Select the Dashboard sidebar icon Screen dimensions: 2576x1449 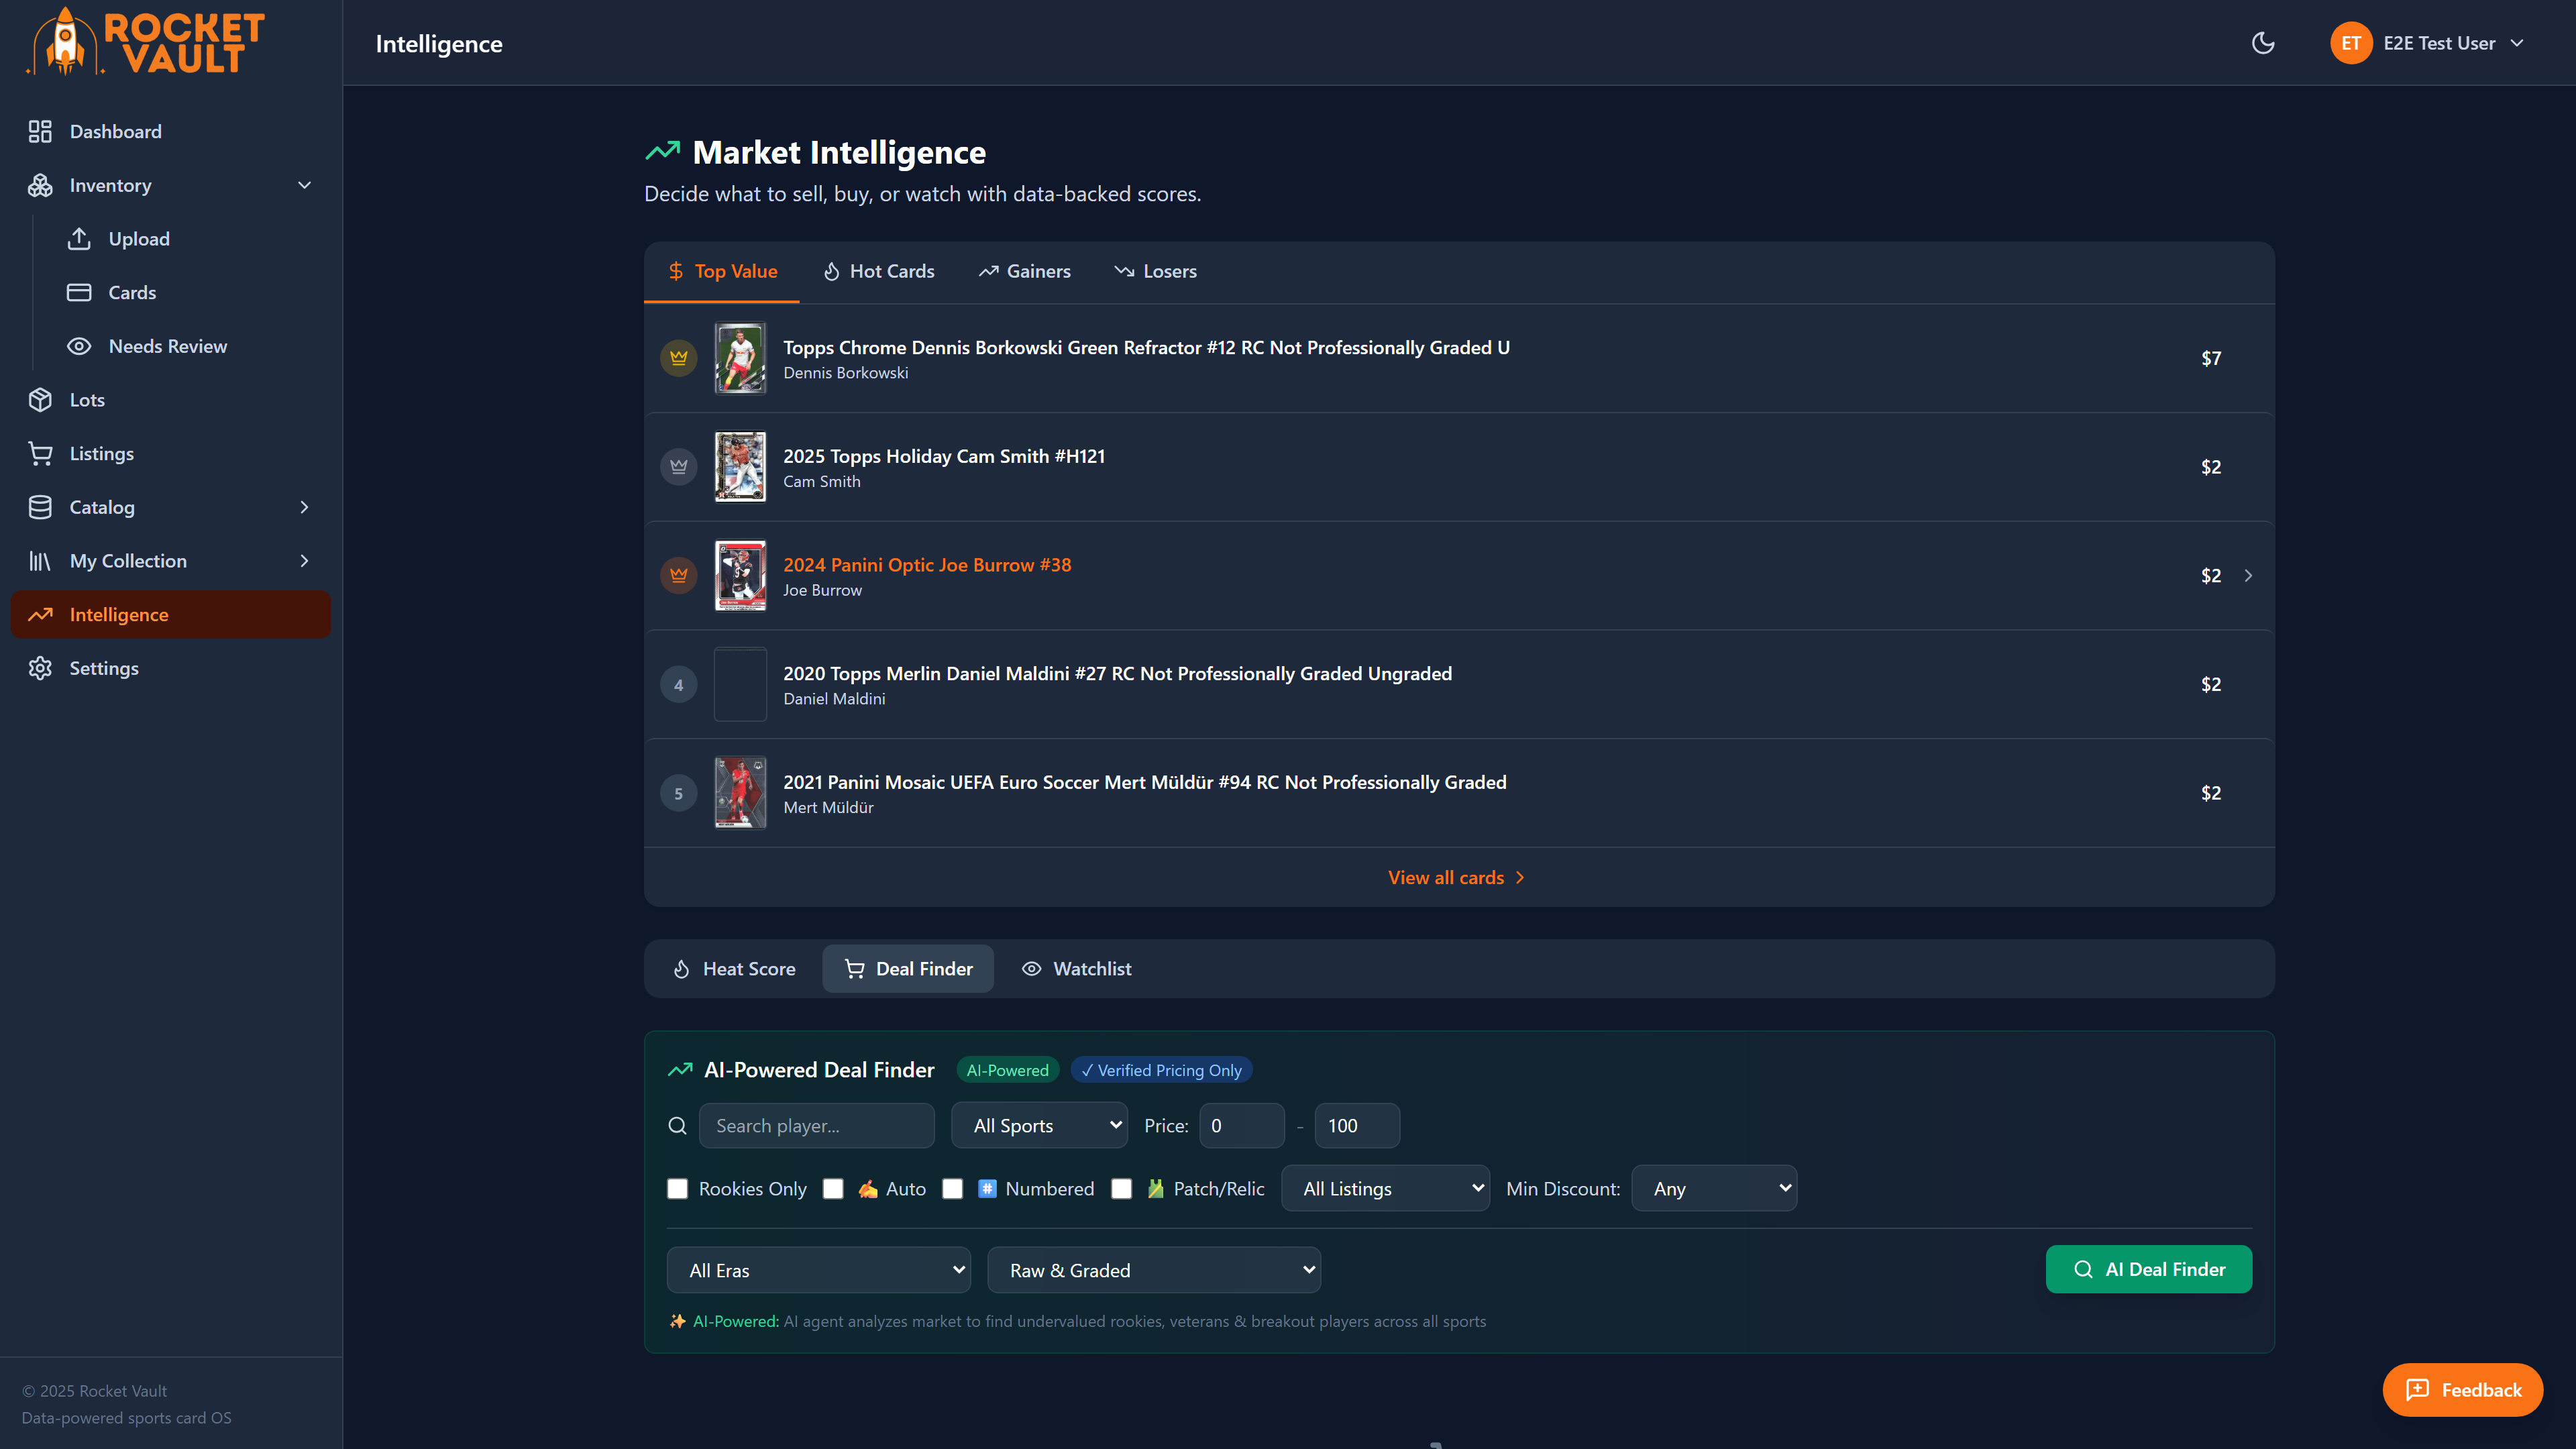40,131
